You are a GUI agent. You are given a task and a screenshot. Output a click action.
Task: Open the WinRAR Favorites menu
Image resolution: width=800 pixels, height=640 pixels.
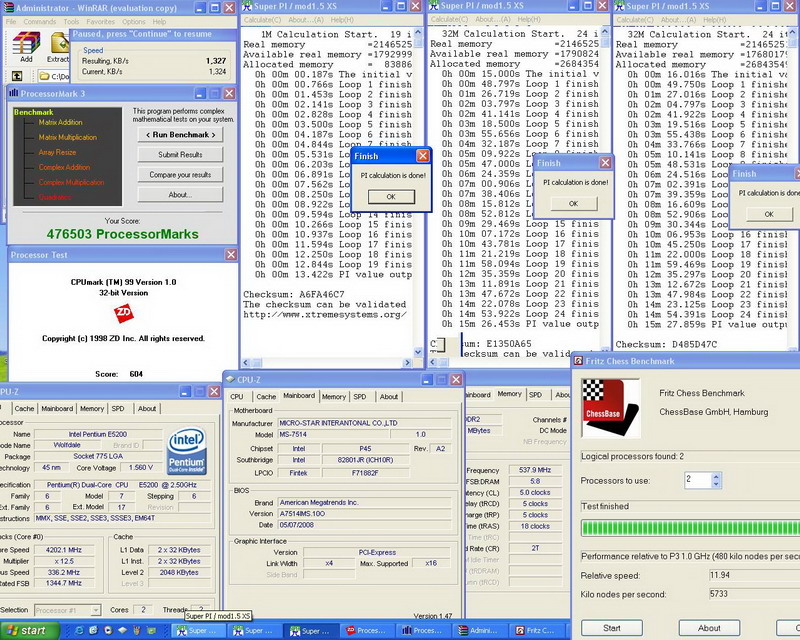(x=101, y=22)
